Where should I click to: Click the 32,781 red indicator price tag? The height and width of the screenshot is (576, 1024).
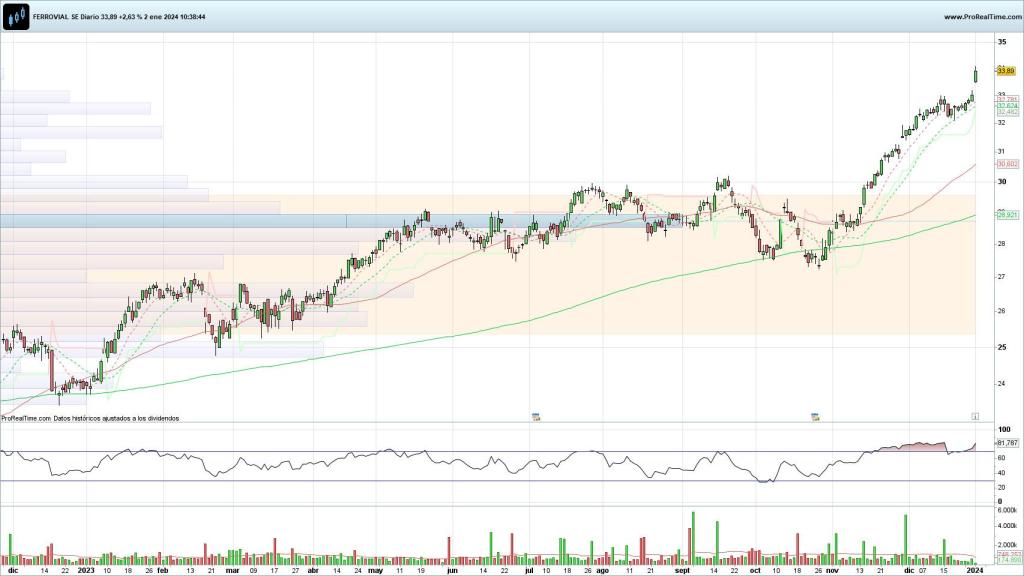[1006, 99]
